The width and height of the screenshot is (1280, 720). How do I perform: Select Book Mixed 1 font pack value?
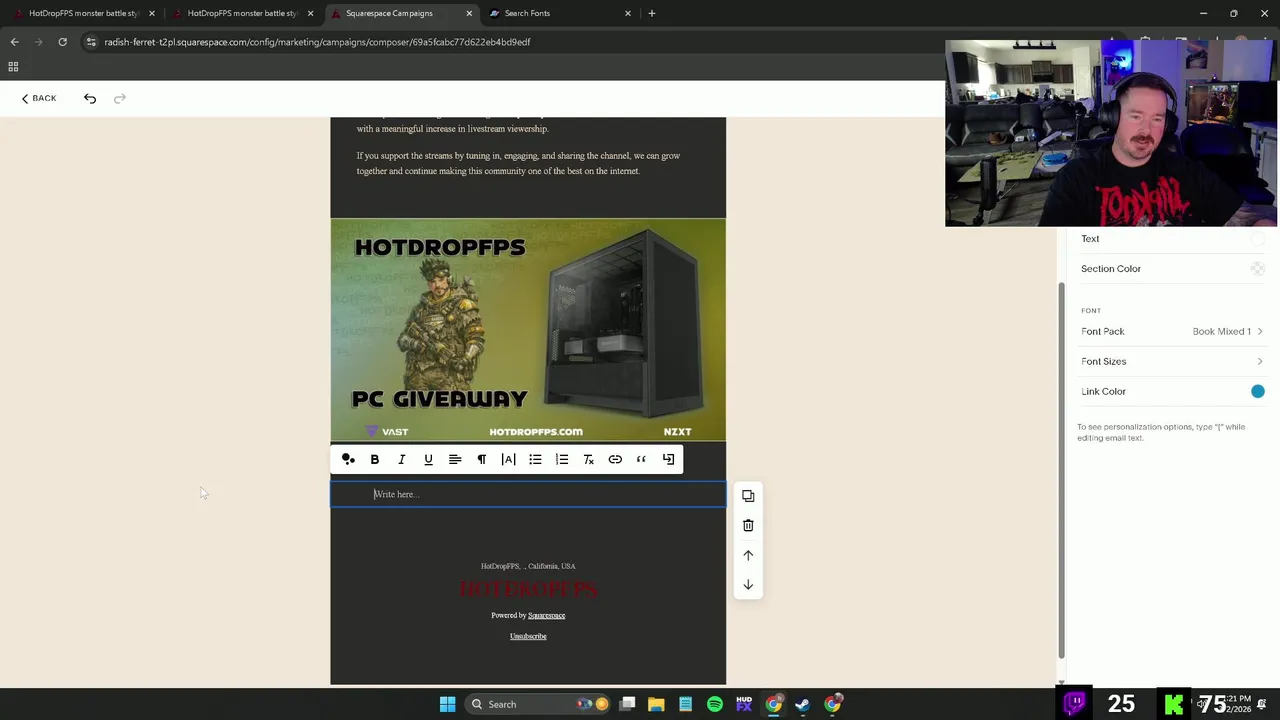(x=1221, y=331)
